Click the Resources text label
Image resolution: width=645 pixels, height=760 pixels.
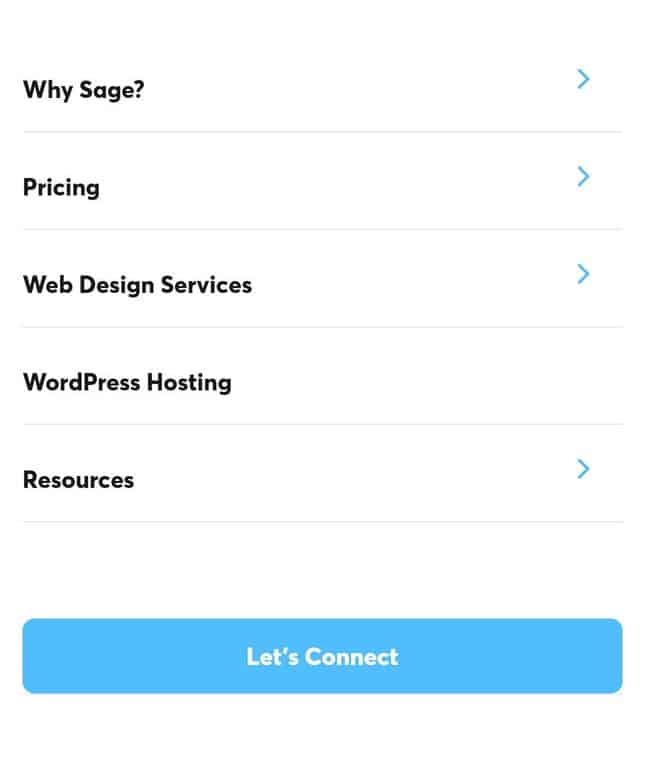coord(79,480)
